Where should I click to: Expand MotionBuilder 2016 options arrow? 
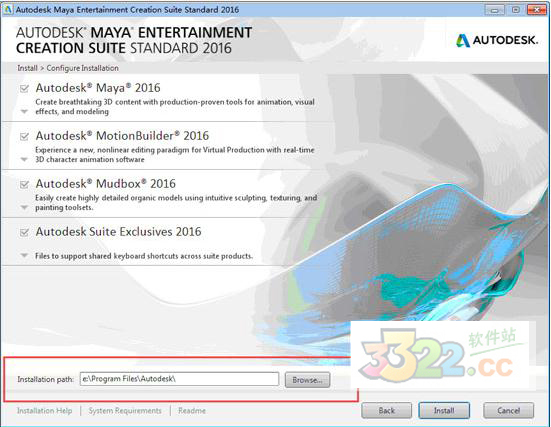[24, 160]
